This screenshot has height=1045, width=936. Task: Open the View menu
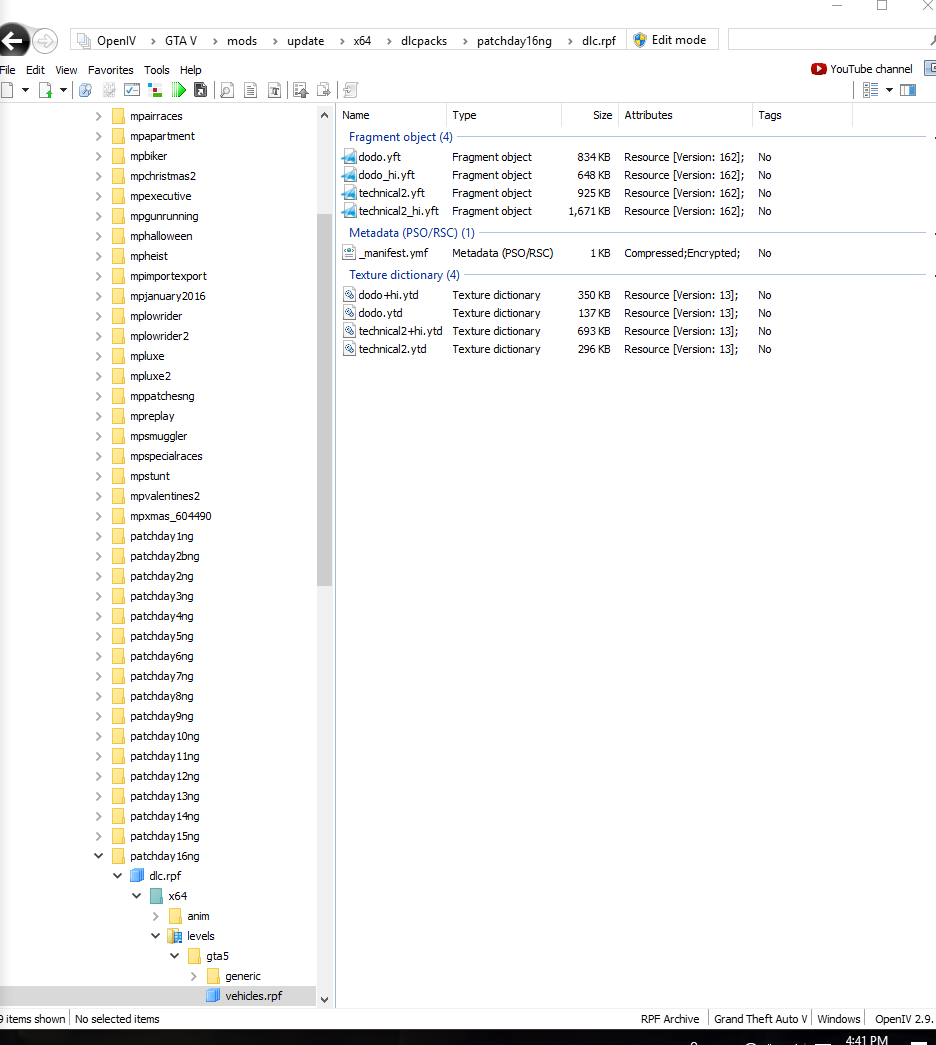[66, 70]
